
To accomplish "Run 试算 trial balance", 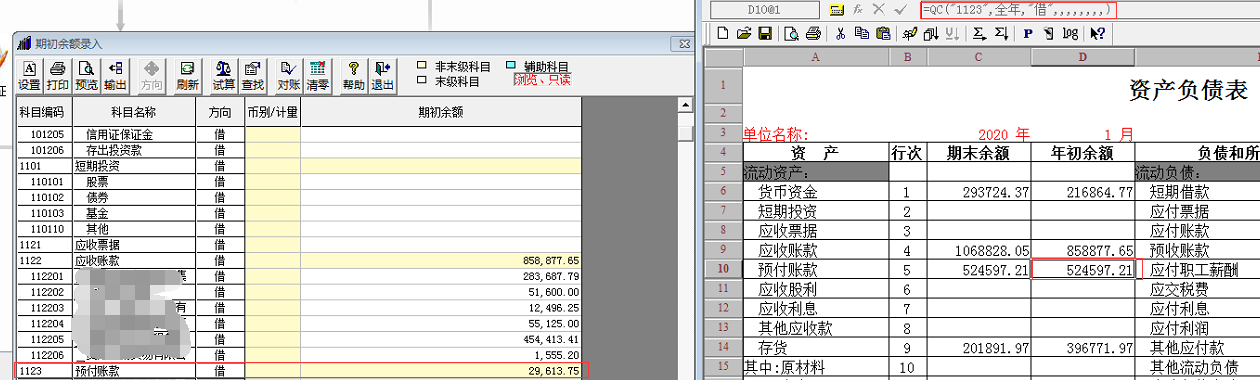I will pos(225,76).
